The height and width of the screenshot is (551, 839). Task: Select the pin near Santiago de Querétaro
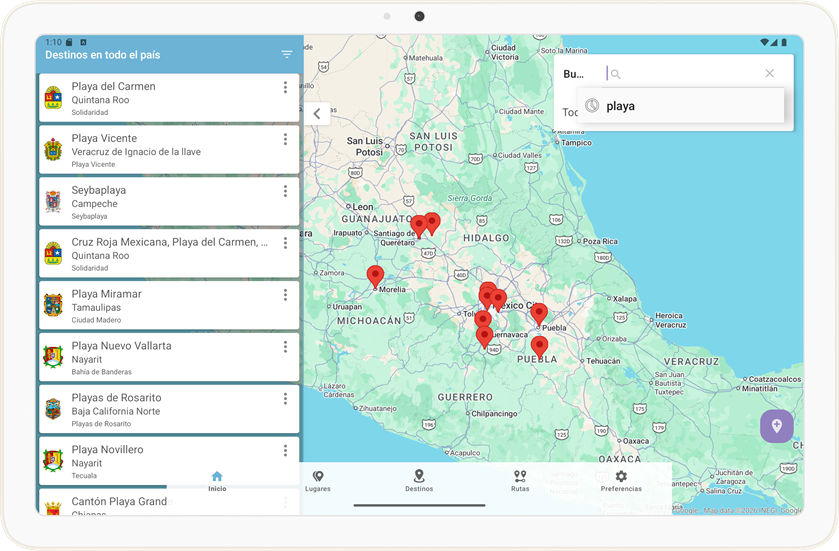coord(418,227)
